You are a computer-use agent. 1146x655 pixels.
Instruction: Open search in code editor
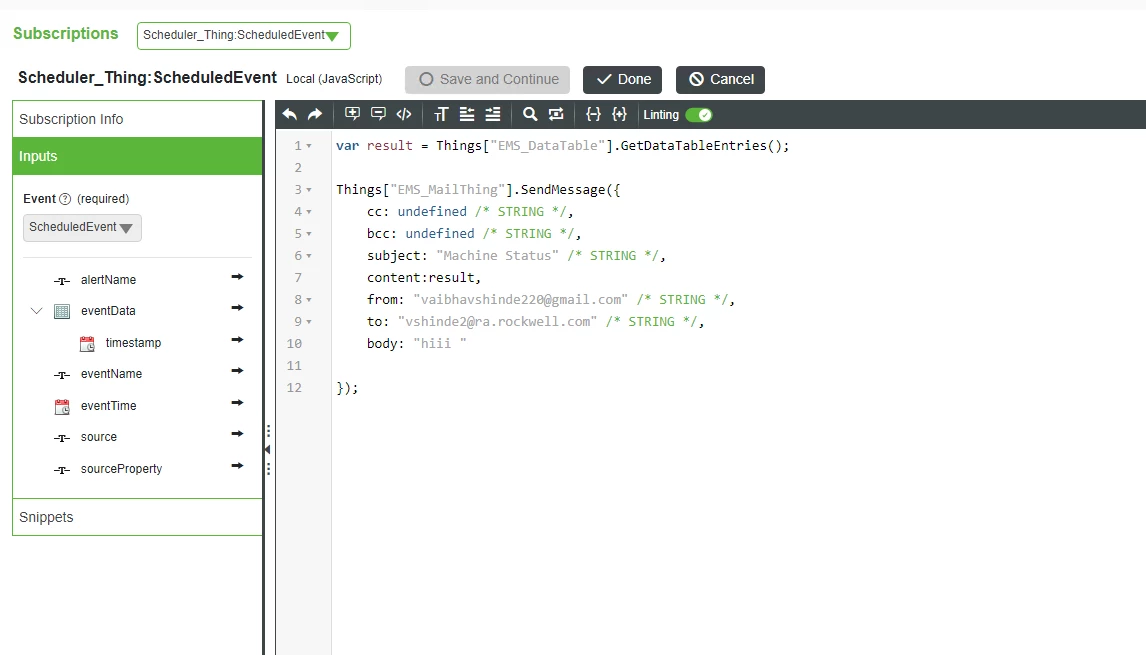[530, 114]
